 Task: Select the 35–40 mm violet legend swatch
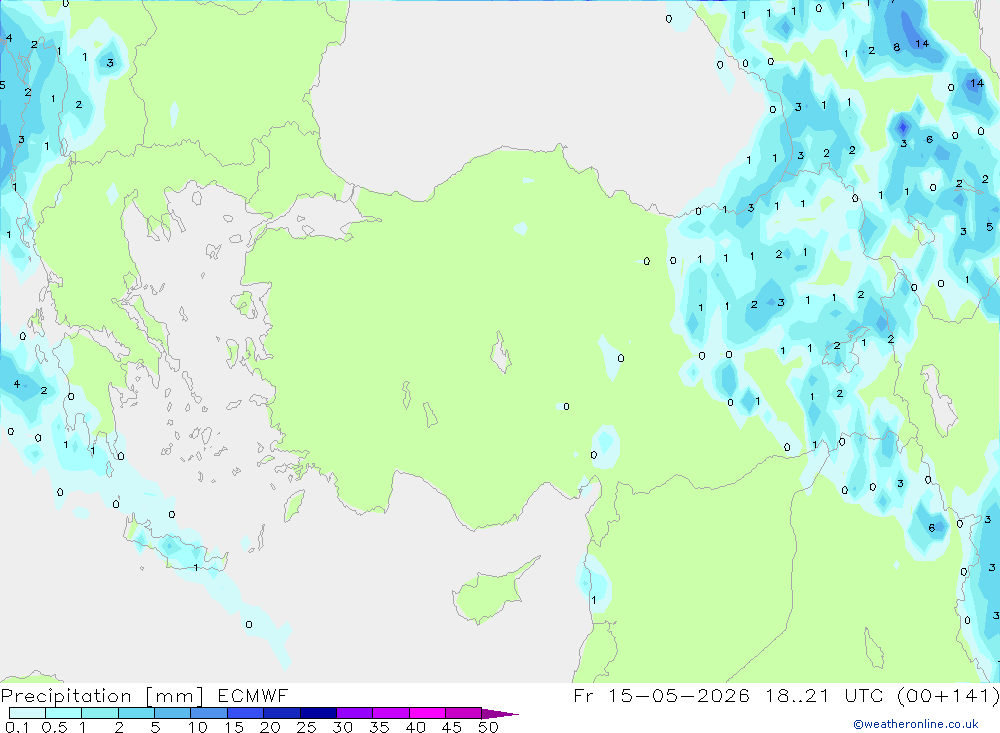pos(391,713)
